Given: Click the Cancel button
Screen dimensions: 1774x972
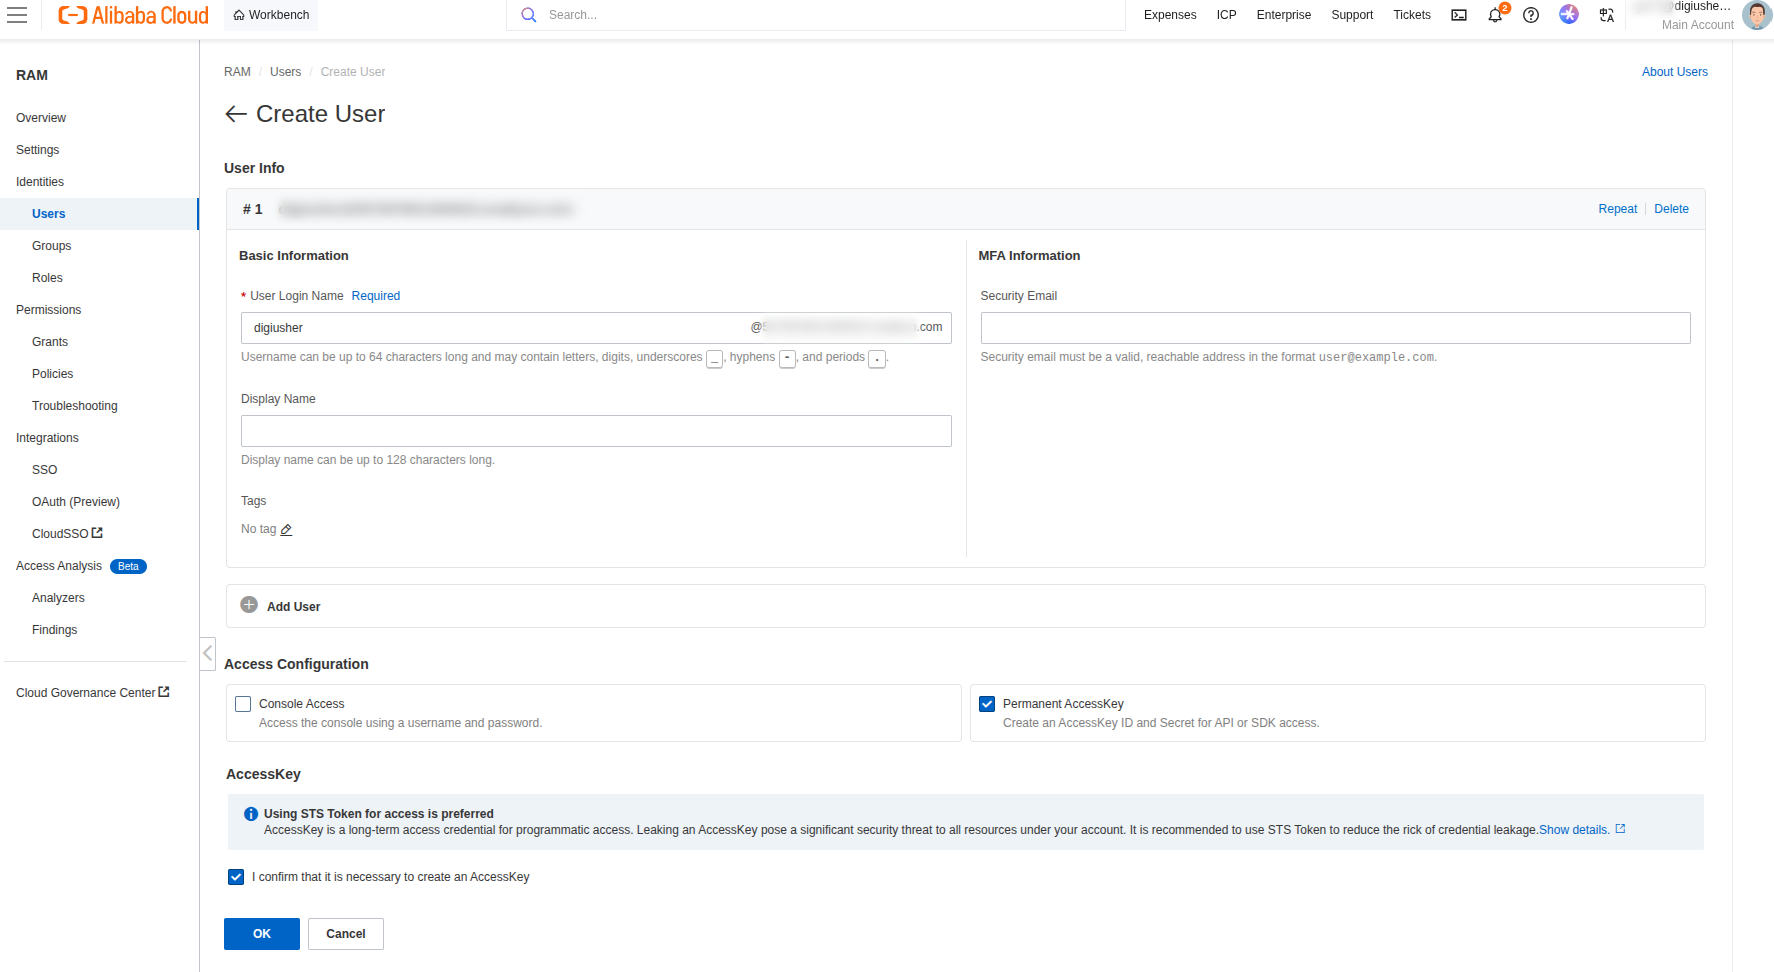Looking at the screenshot, I should [346, 934].
